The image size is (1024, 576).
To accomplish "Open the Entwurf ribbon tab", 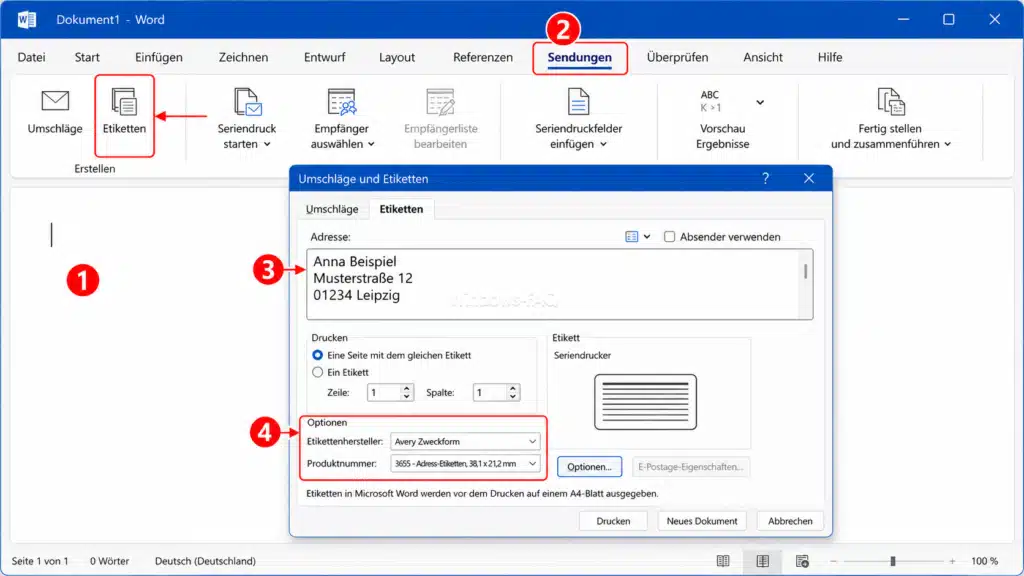I will coord(325,57).
